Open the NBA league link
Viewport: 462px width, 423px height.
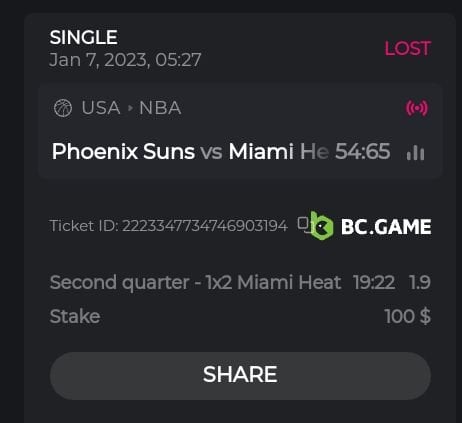(160, 108)
